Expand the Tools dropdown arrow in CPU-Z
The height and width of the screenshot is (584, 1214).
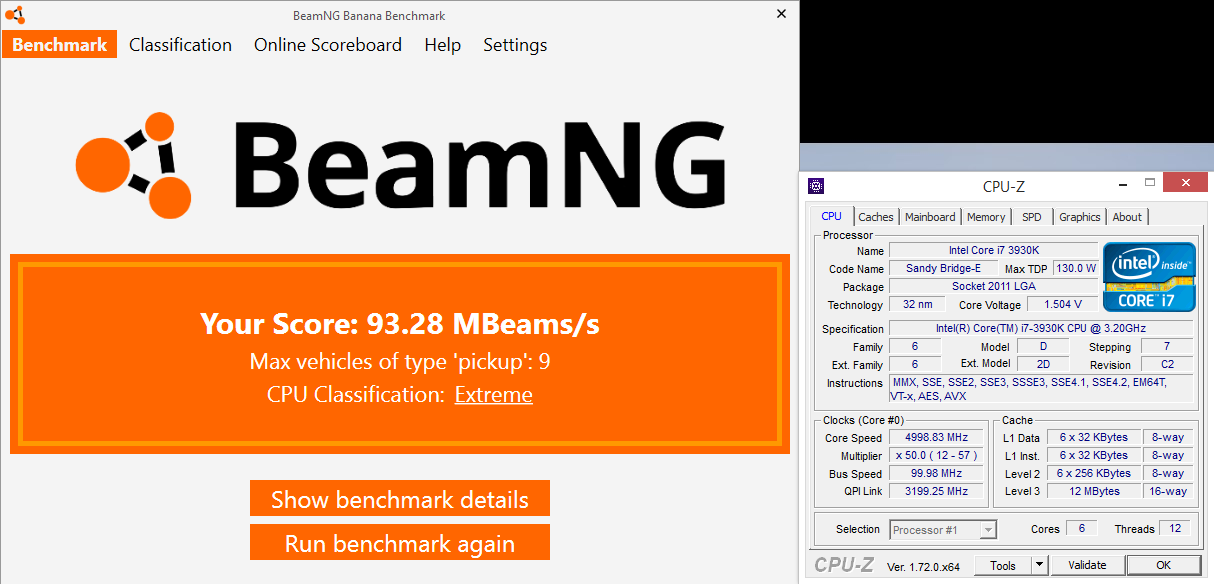pyautogui.click(x=1039, y=566)
